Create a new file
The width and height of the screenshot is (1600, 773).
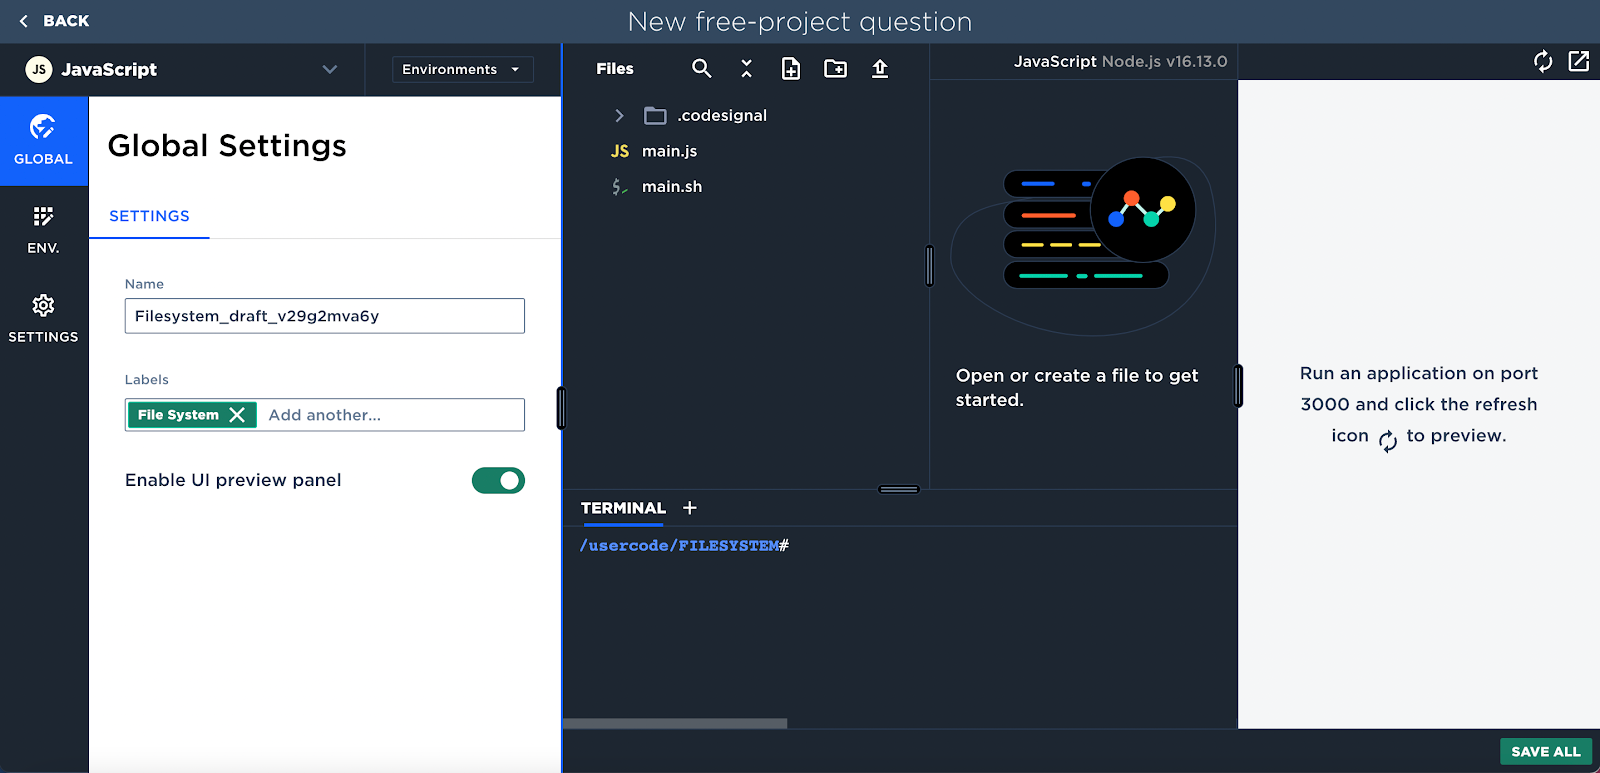coord(790,68)
